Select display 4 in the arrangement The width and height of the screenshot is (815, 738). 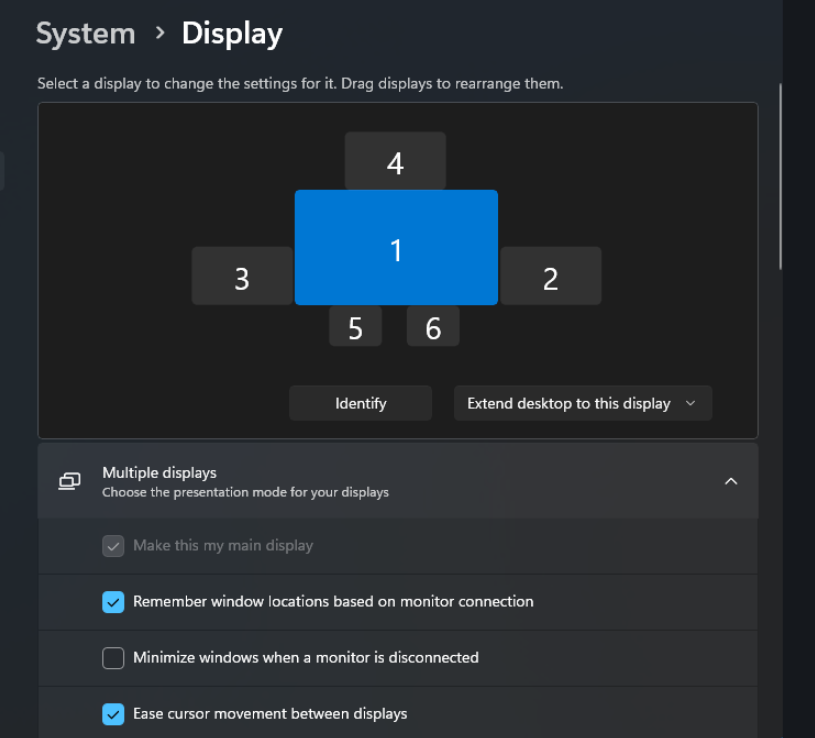click(395, 161)
